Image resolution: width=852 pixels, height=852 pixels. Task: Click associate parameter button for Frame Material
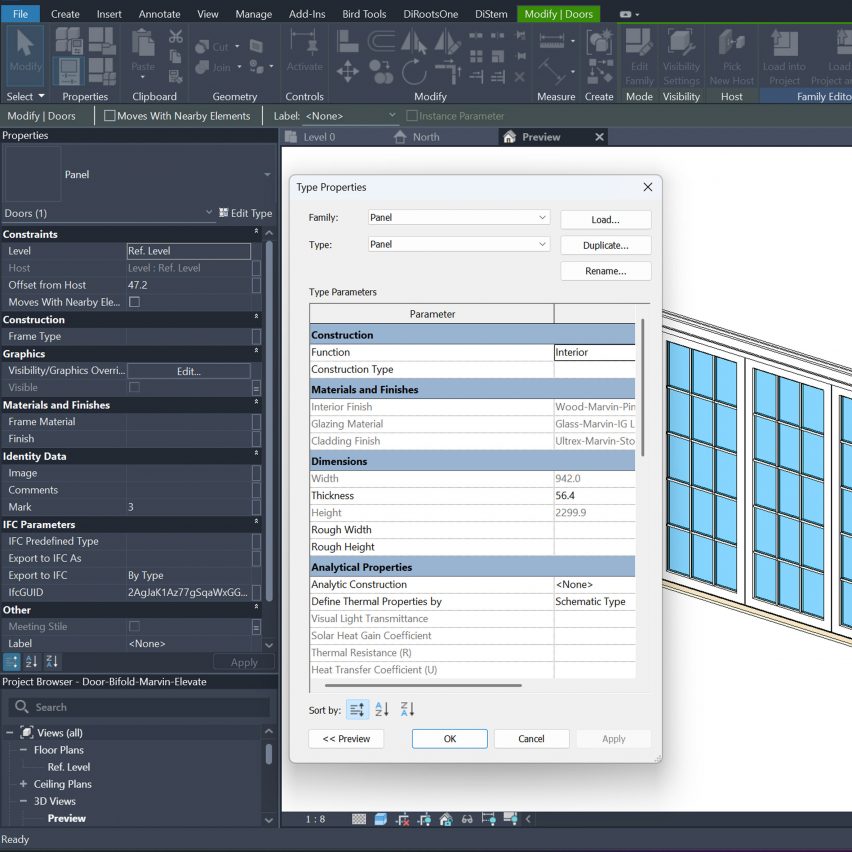[x=256, y=422]
